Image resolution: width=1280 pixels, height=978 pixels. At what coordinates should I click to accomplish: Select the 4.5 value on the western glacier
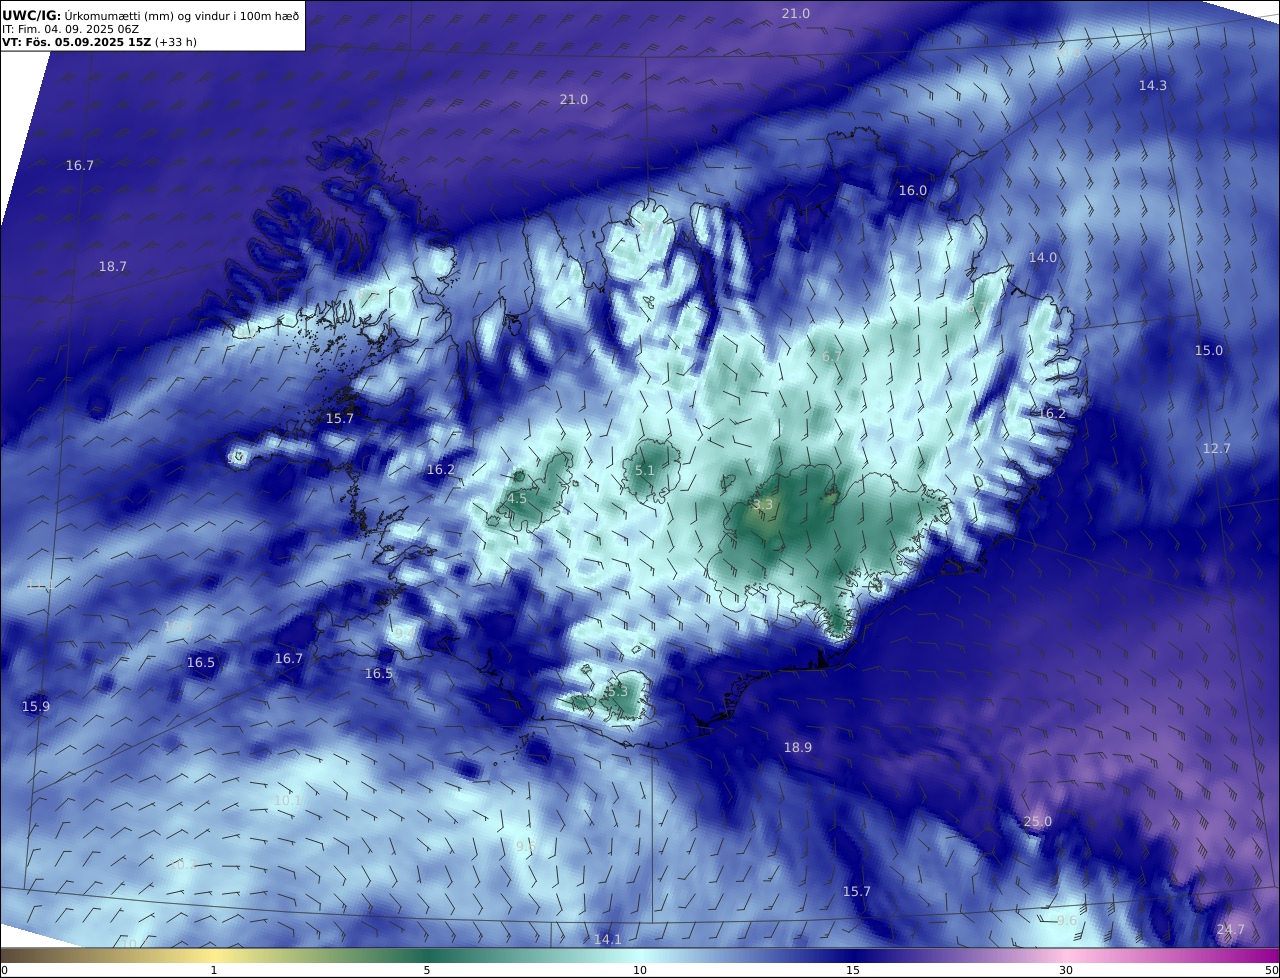(517, 499)
